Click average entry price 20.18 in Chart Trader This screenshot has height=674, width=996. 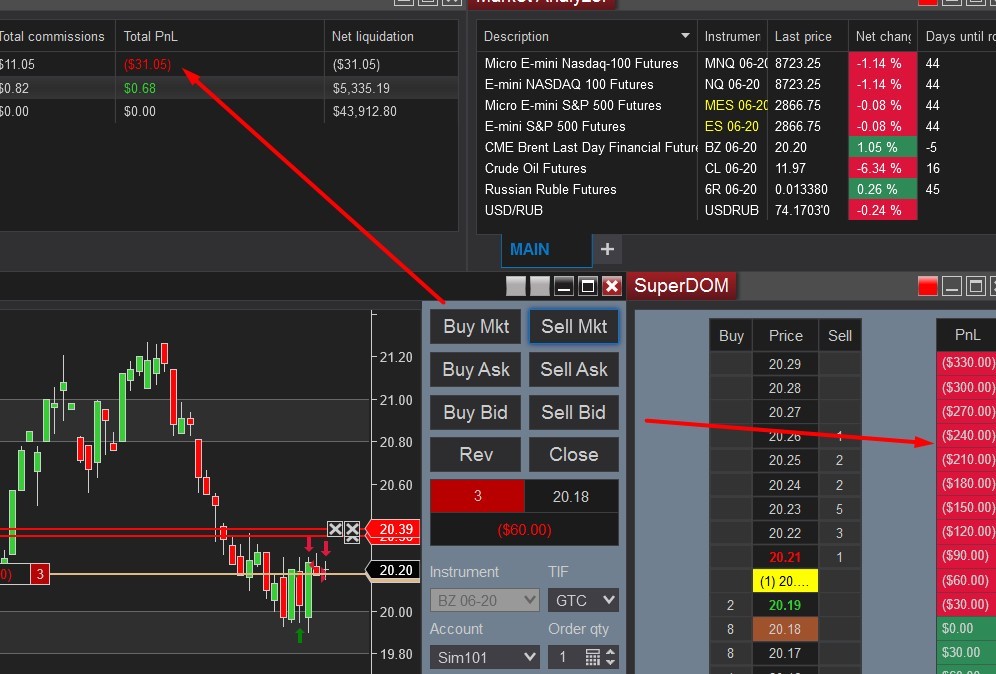(x=571, y=496)
